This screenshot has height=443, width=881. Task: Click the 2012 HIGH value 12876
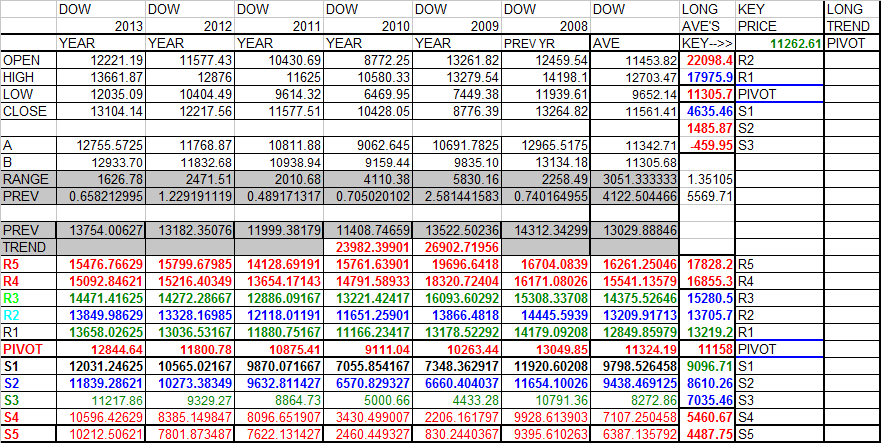pos(190,77)
